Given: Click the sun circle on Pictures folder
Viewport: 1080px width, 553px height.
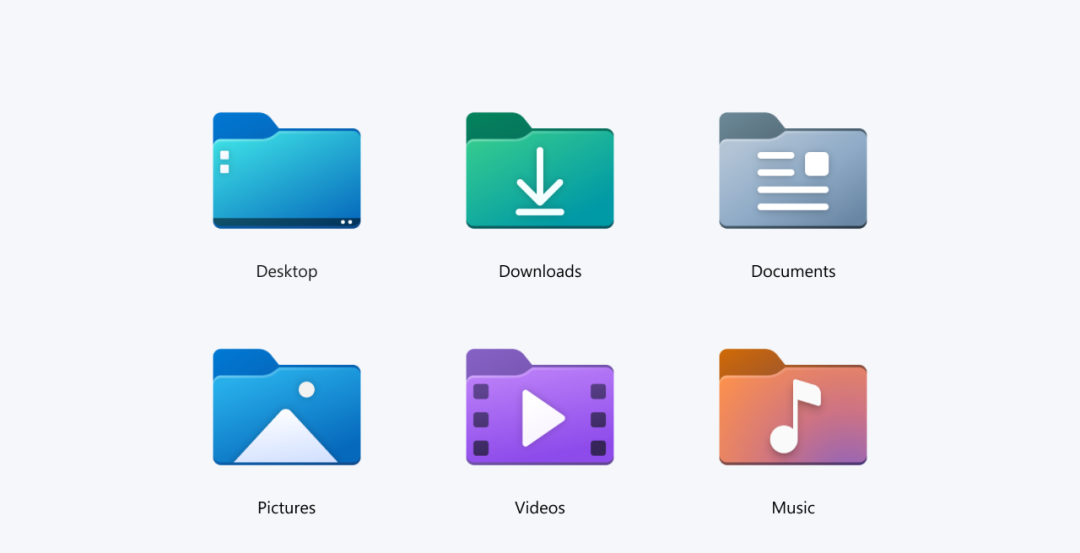Looking at the screenshot, I should point(307,390).
